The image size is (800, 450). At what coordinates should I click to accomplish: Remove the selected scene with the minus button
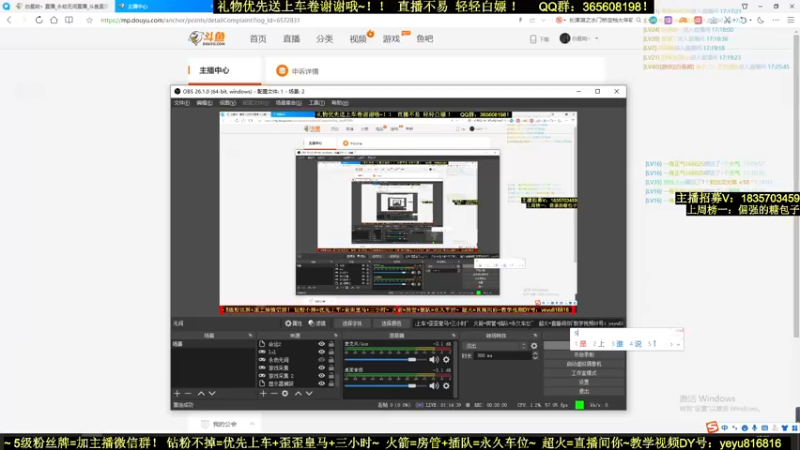point(188,393)
